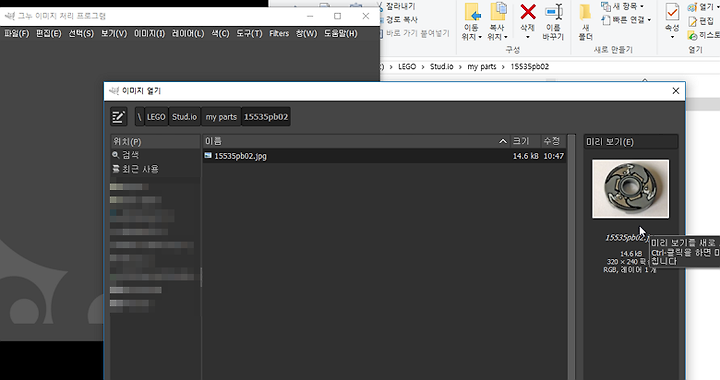This screenshot has height=380, width=720.
Task: Open the 보기(V) menu in GIMP
Action: 114,34
